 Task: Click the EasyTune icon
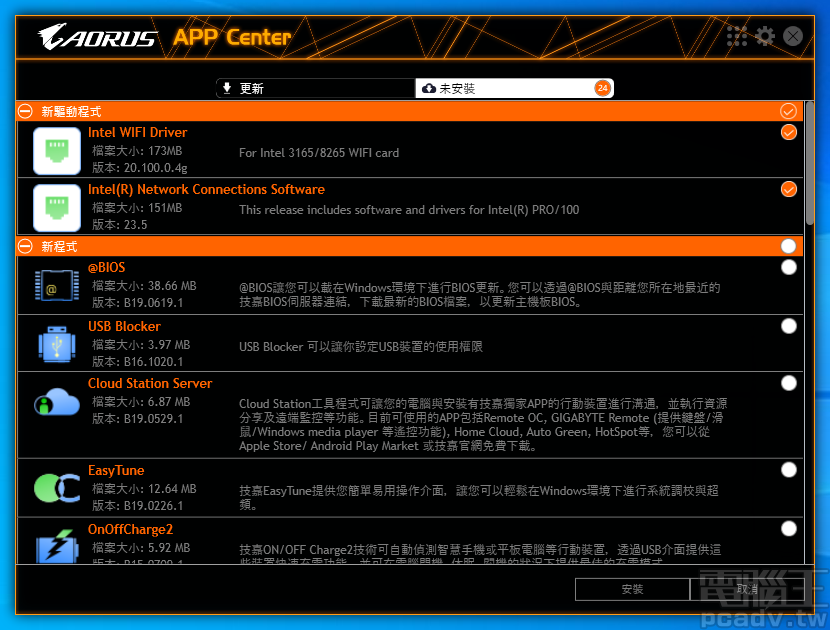click(56, 489)
